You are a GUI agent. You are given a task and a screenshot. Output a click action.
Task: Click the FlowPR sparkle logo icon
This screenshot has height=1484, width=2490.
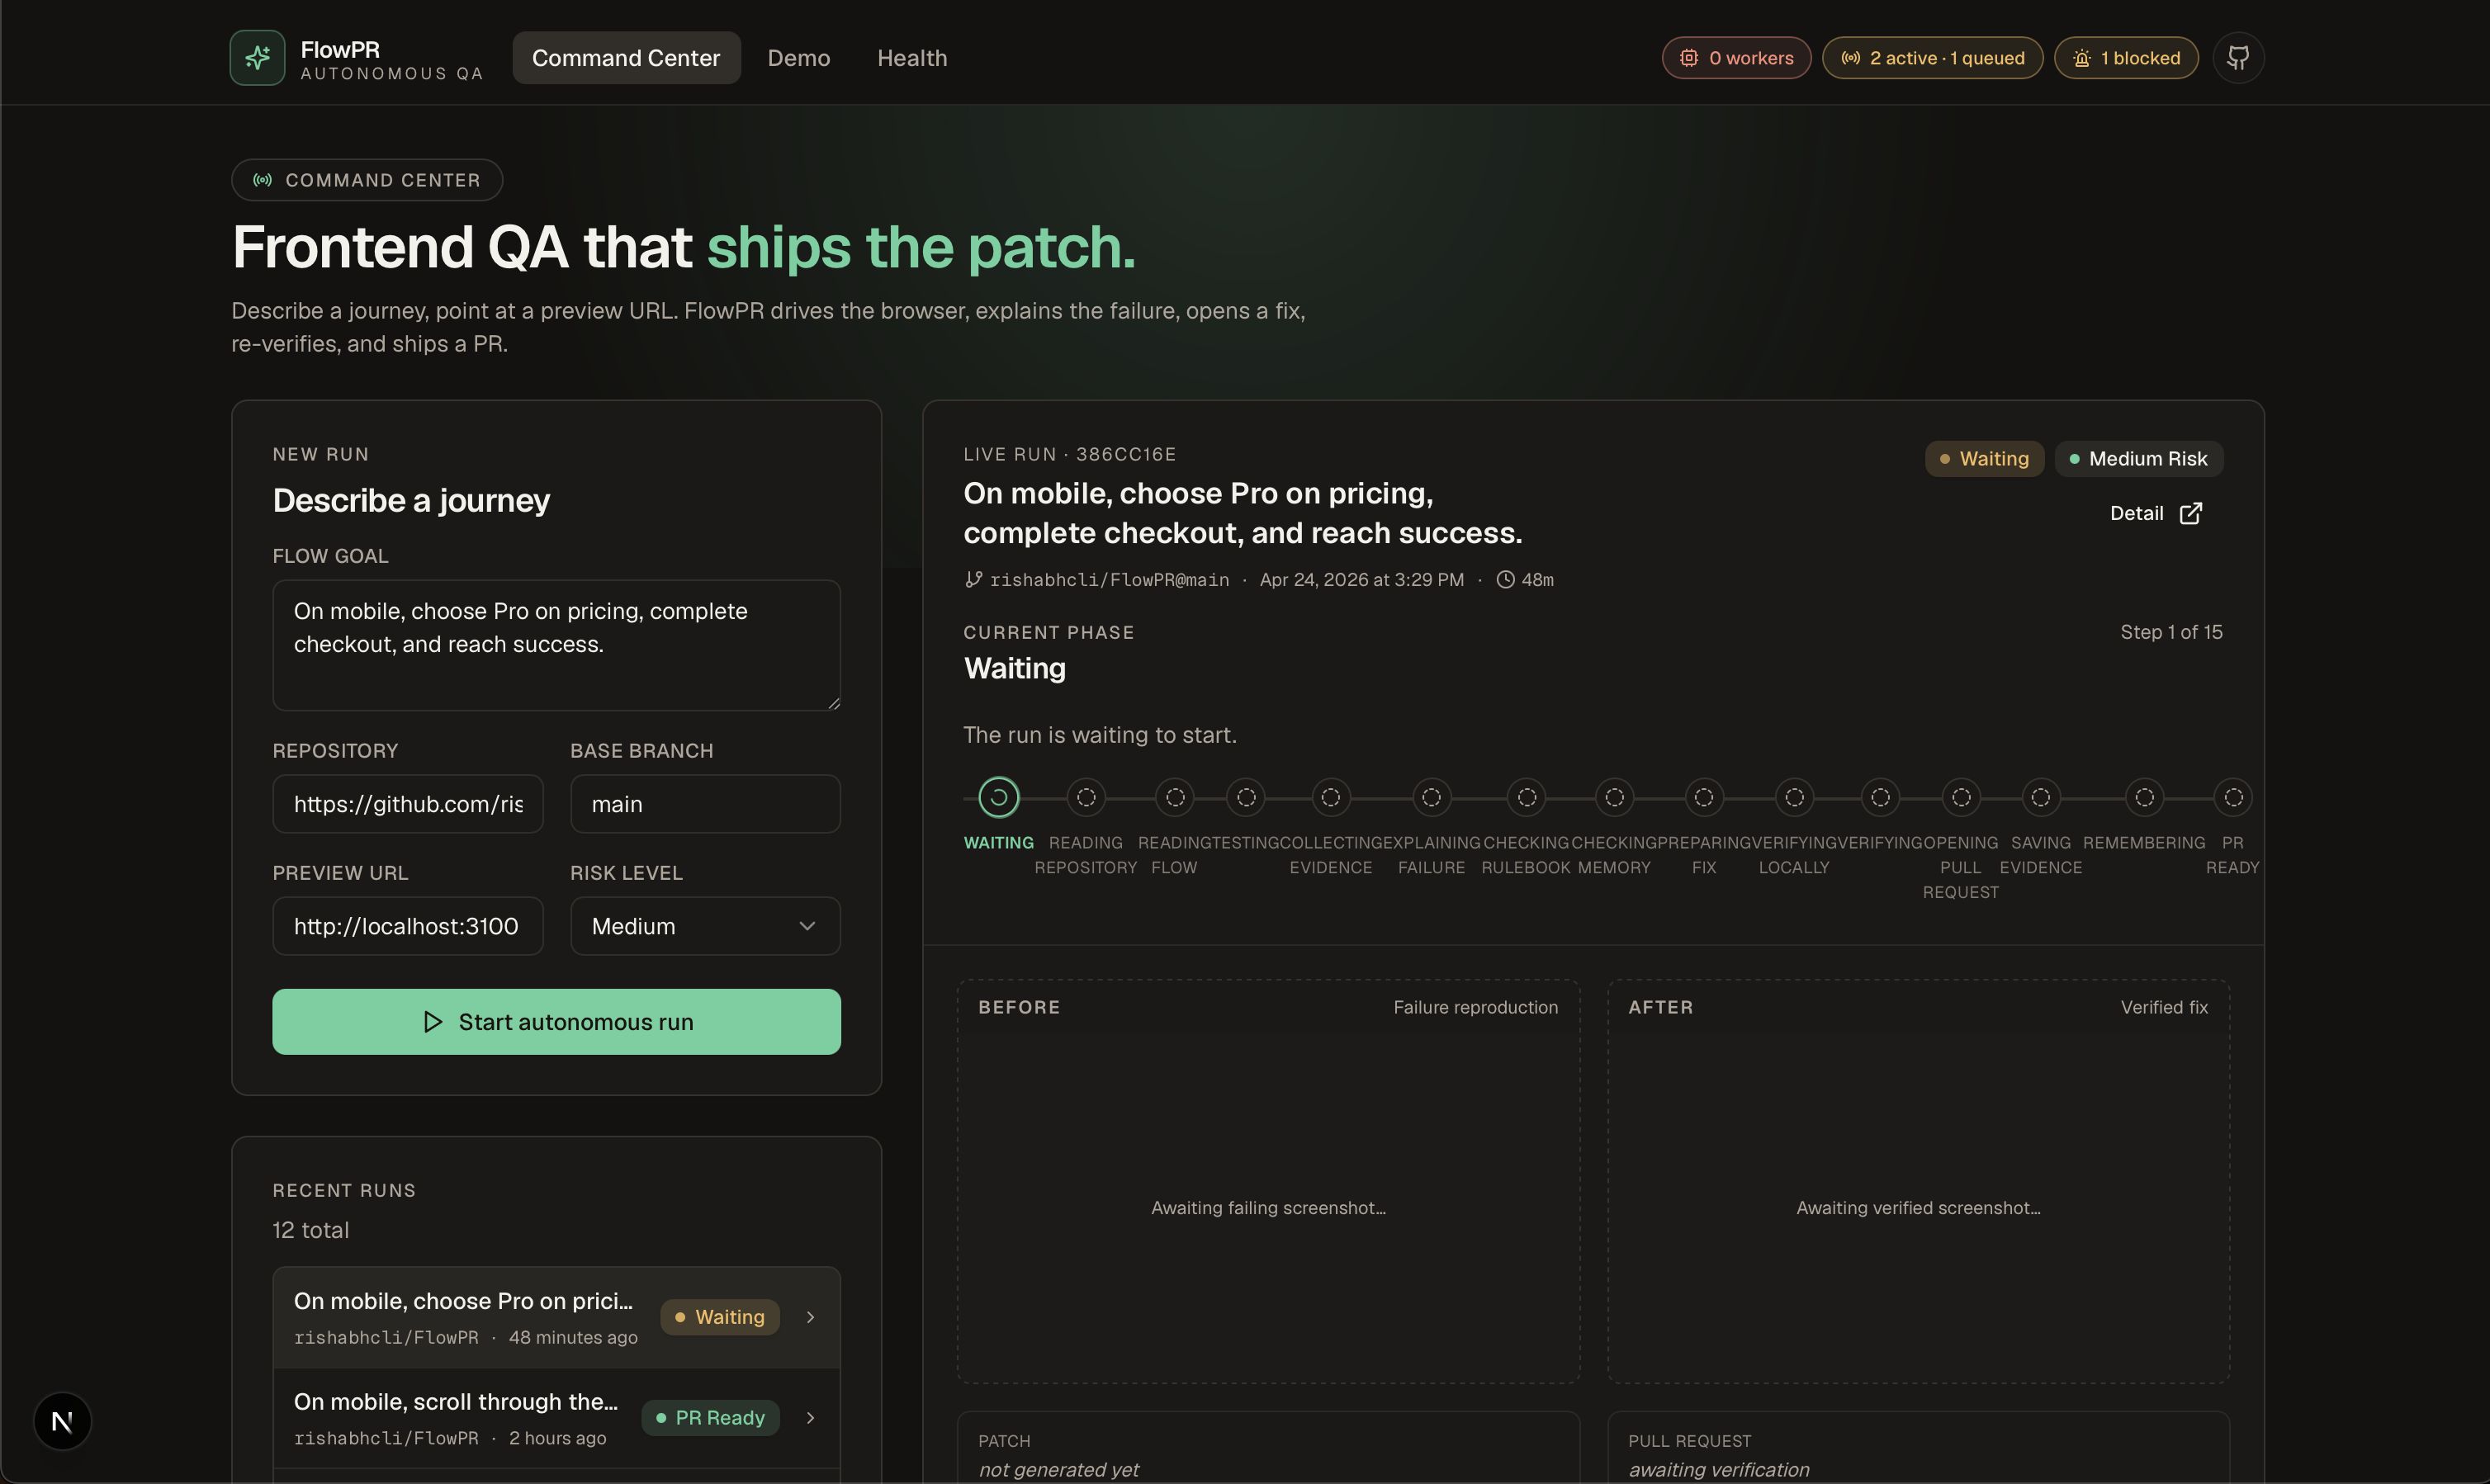(257, 58)
